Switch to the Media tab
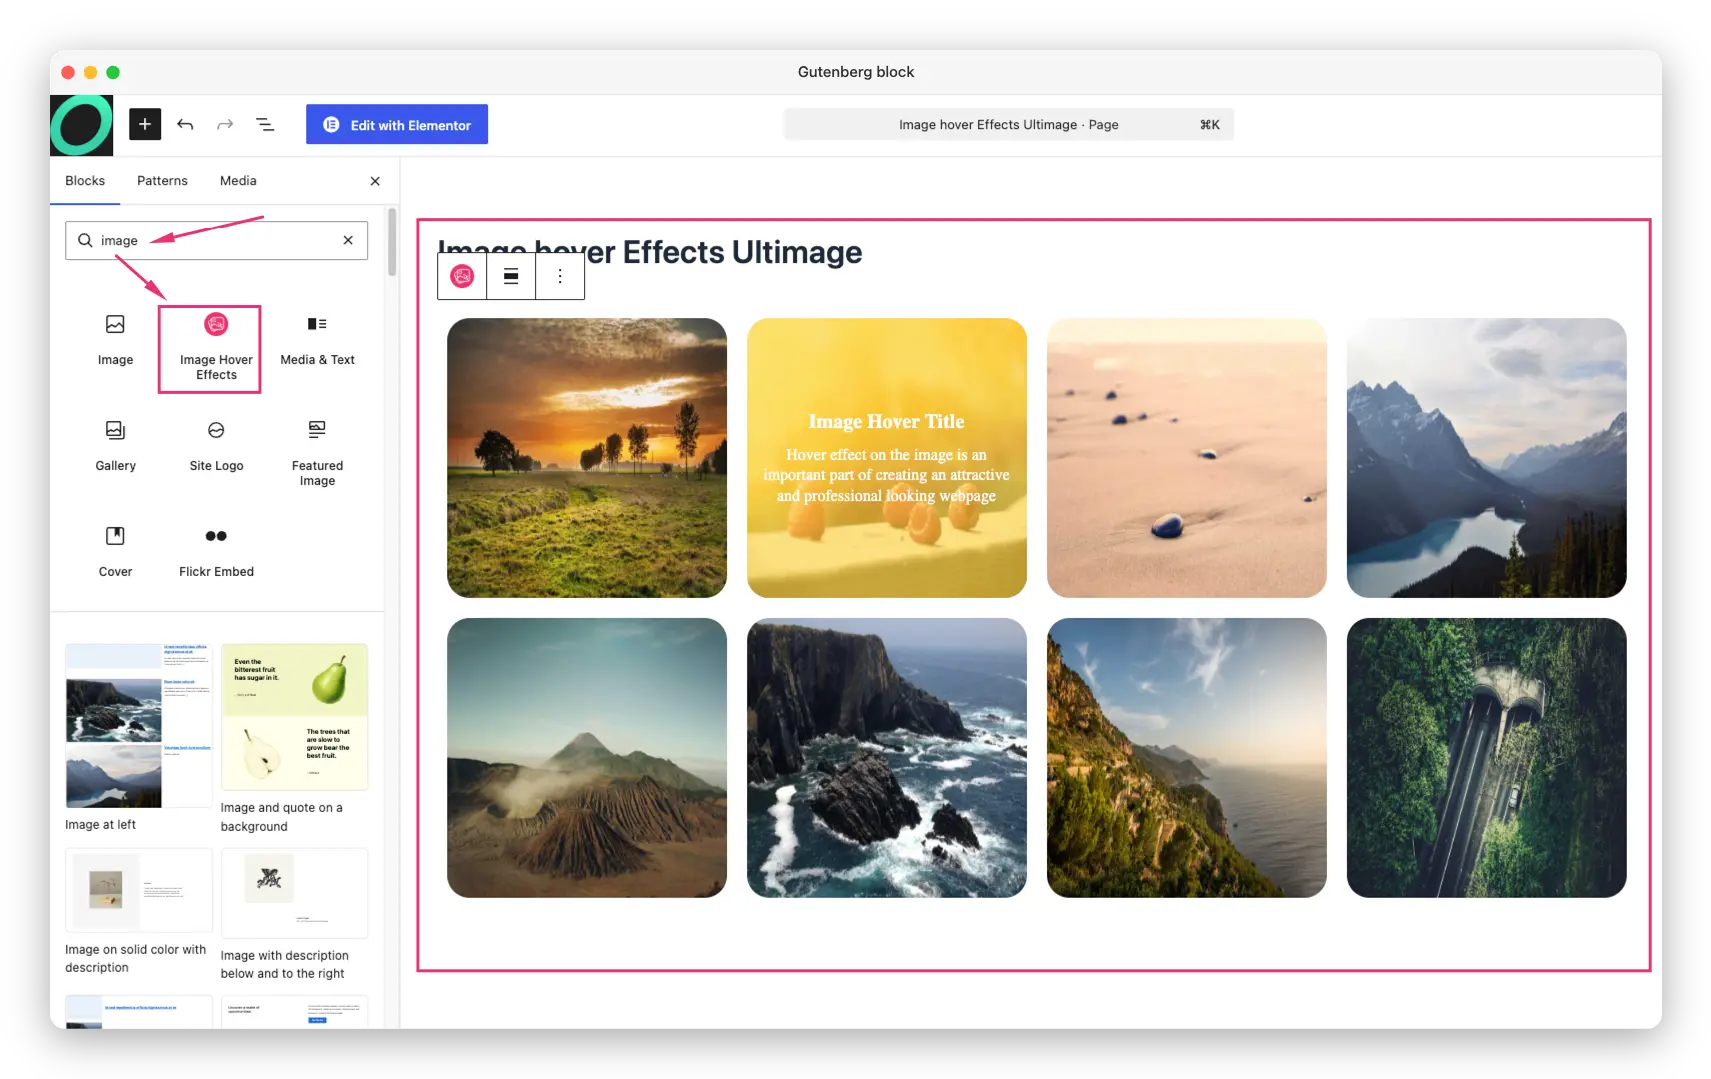This screenshot has height=1079, width=1711. (238, 181)
